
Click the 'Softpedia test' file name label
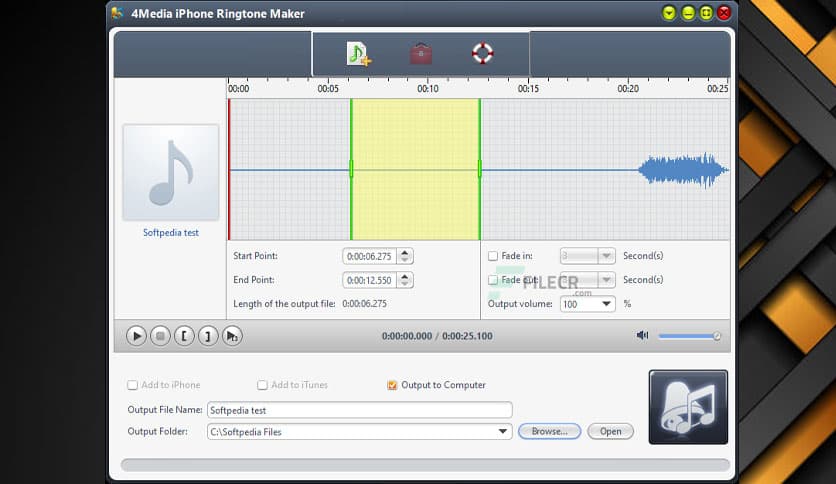171,232
